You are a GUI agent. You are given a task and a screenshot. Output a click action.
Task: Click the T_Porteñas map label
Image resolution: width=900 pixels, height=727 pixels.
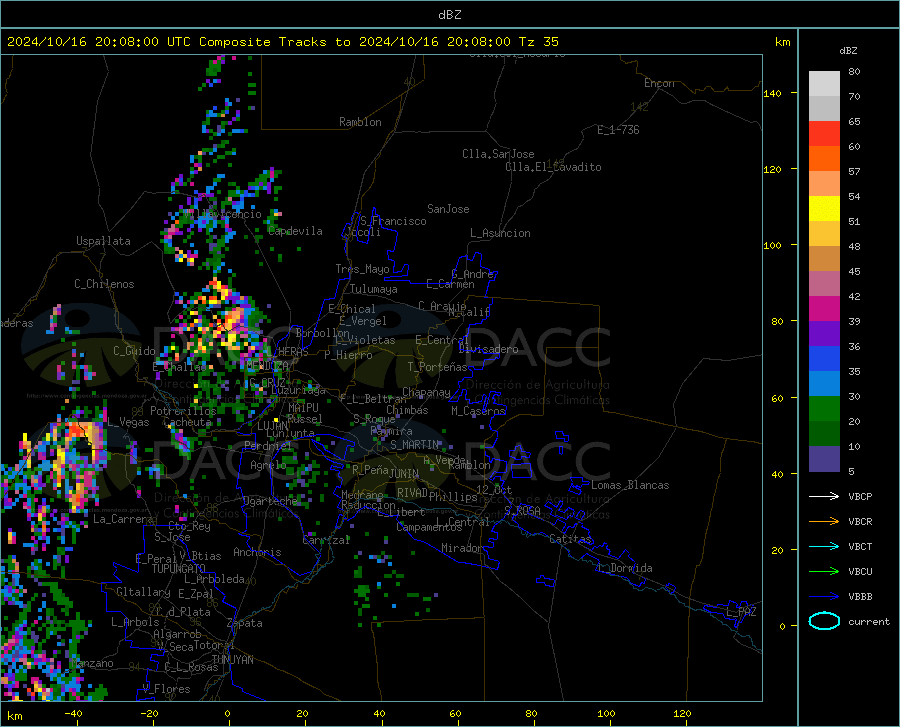tap(437, 367)
